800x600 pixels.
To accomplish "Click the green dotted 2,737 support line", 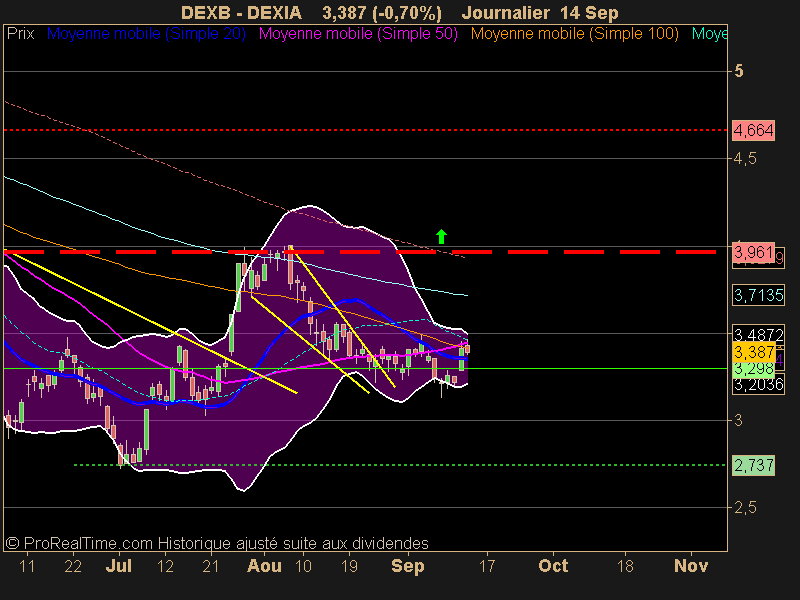I will pyautogui.click(x=400, y=465).
